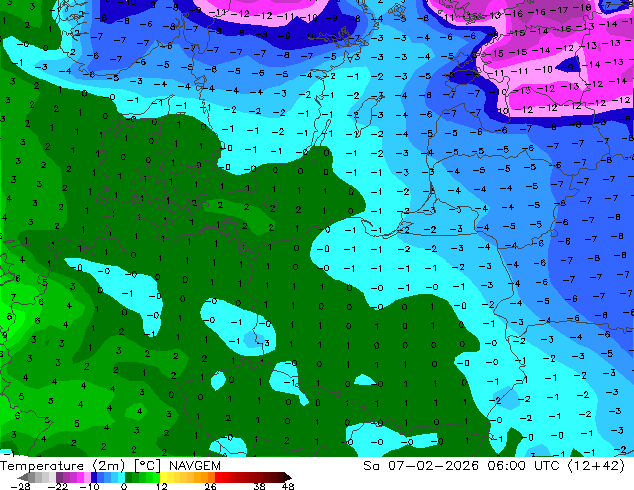Image resolution: width=634 pixels, height=490 pixels.
Task: Click the '-17' value on the map
Action: click(x=560, y=10)
